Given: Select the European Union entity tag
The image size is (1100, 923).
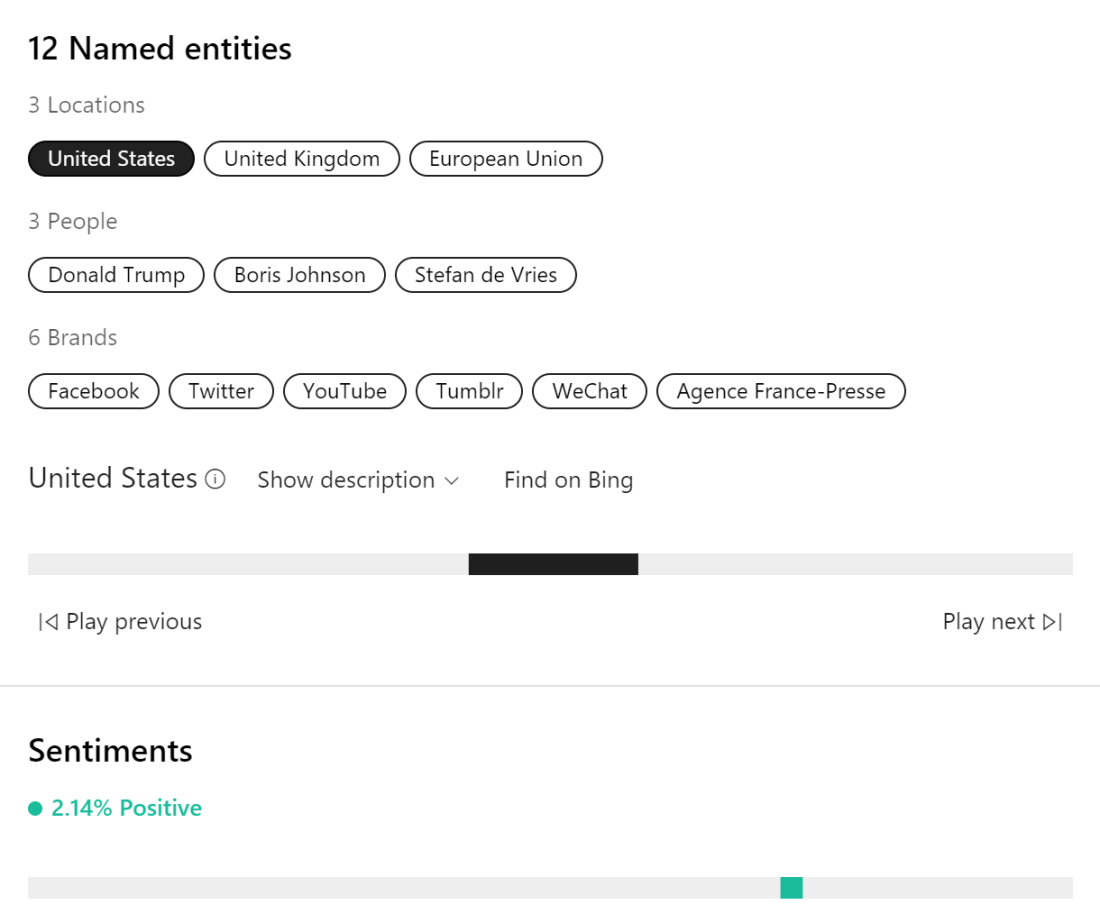Looking at the screenshot, I should pos(506,159).
